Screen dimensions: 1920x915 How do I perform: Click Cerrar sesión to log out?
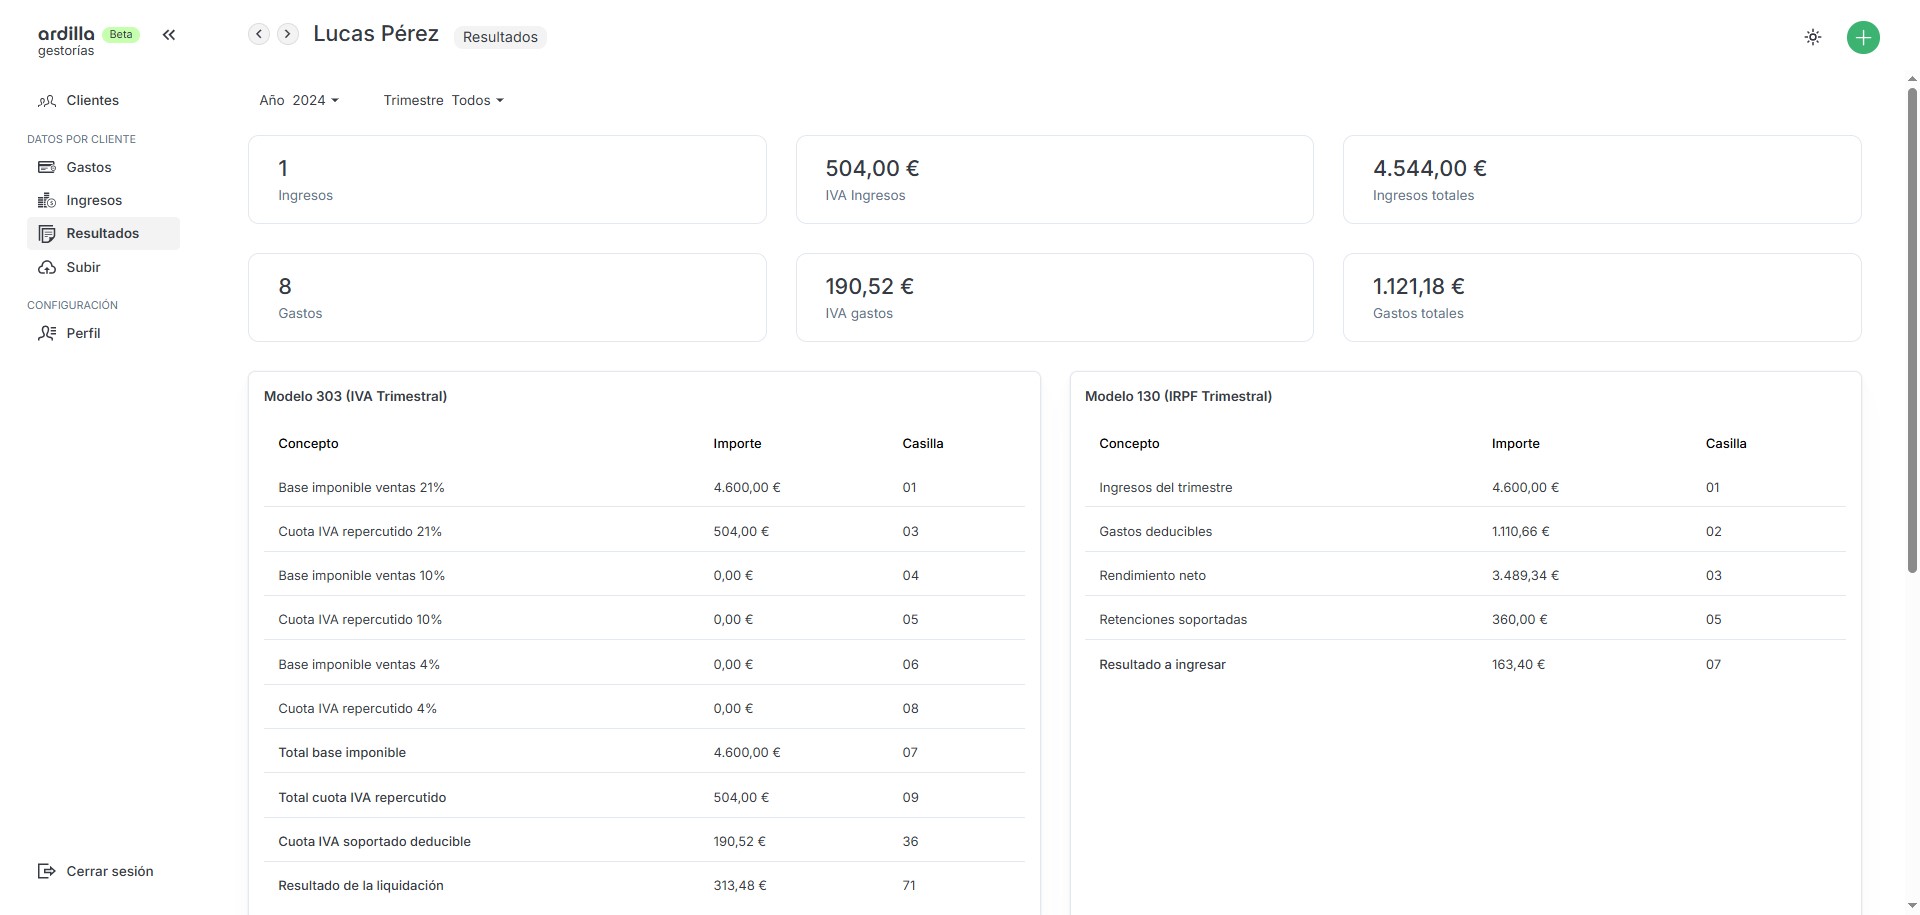pyautogui.click(x=110, y=872)
